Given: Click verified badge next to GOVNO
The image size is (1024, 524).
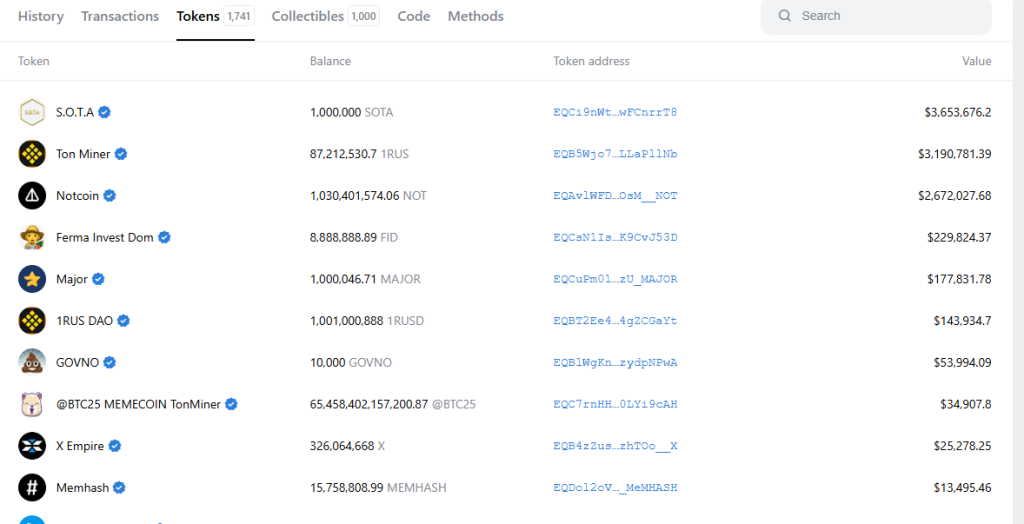Looking at the screenshot, I should coord(110,363).
